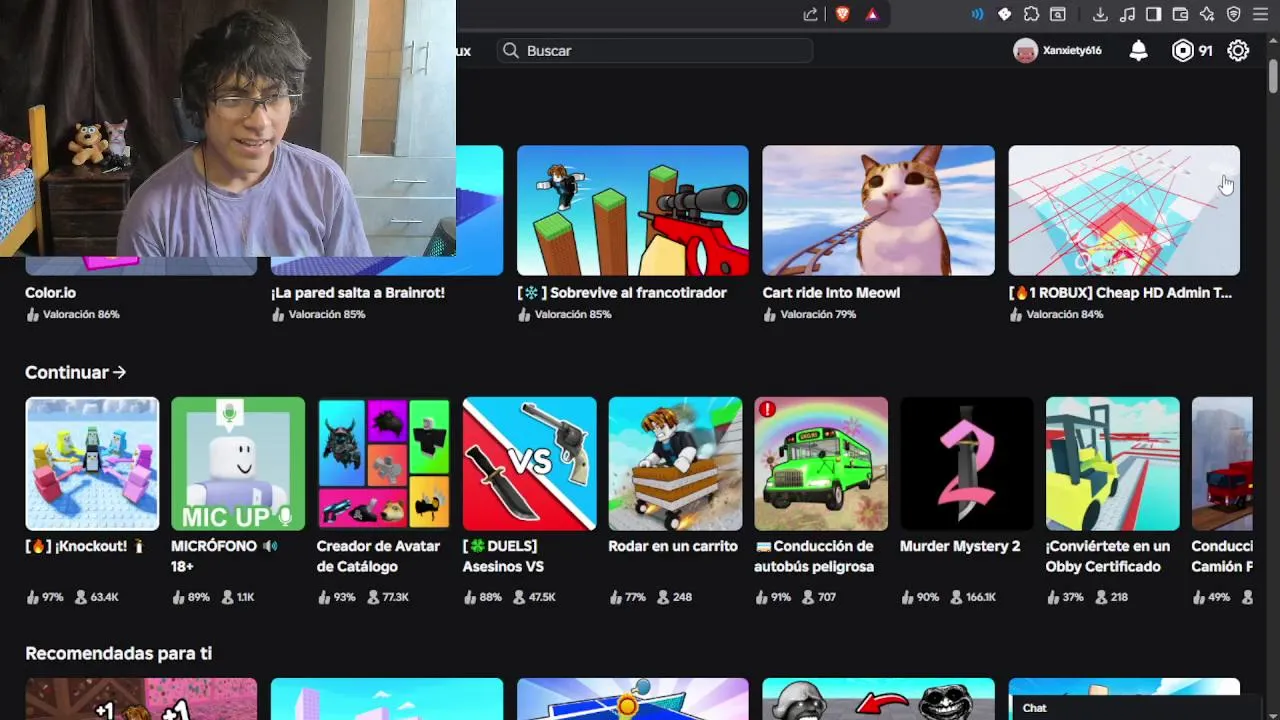This screenshot has height=720, width=1280.
Task: Click the scrollbar up arrow
Action: (1273, 42)
